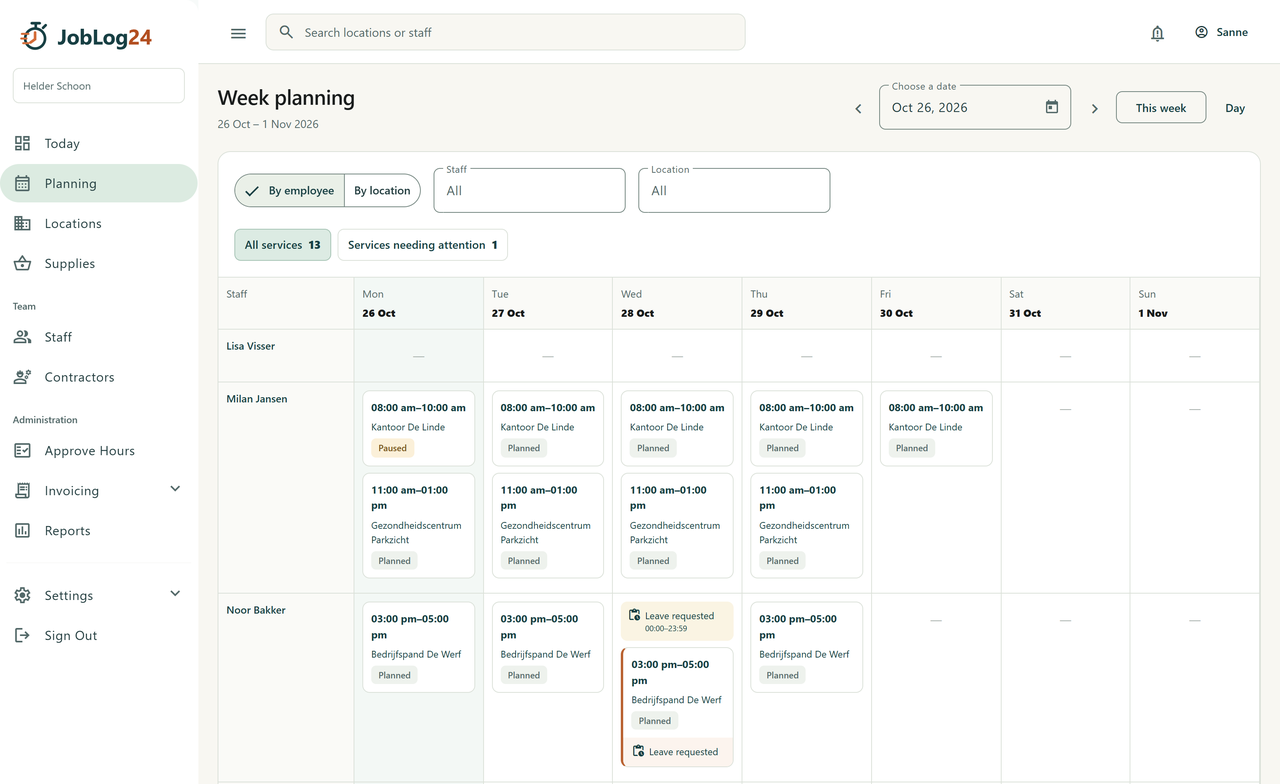Open Noor Bakker's Wednesday Bedrijfspand De Werf shift

coord(677,707)
